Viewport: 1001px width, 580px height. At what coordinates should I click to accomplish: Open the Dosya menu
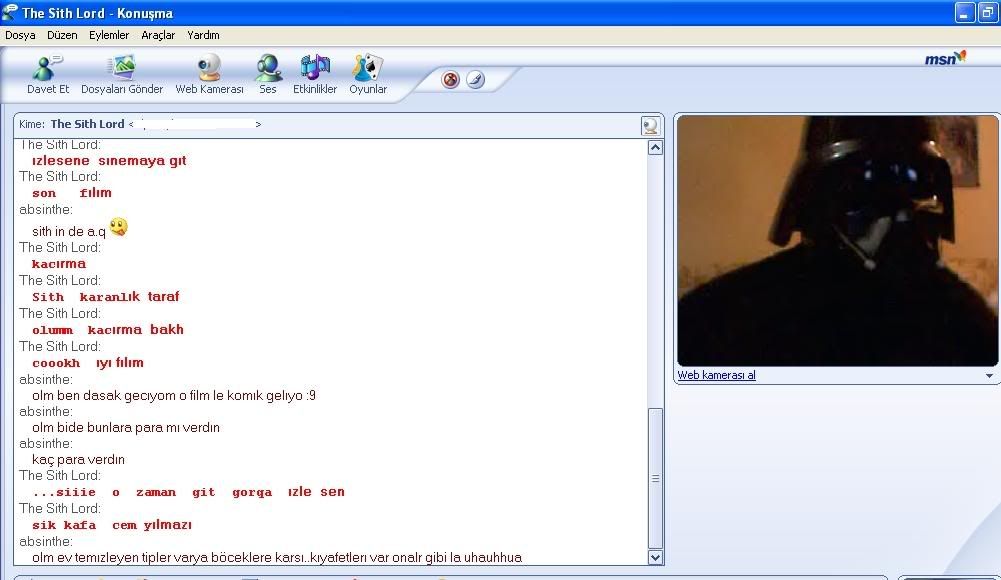pyautogui.click(x=20, y=35)
